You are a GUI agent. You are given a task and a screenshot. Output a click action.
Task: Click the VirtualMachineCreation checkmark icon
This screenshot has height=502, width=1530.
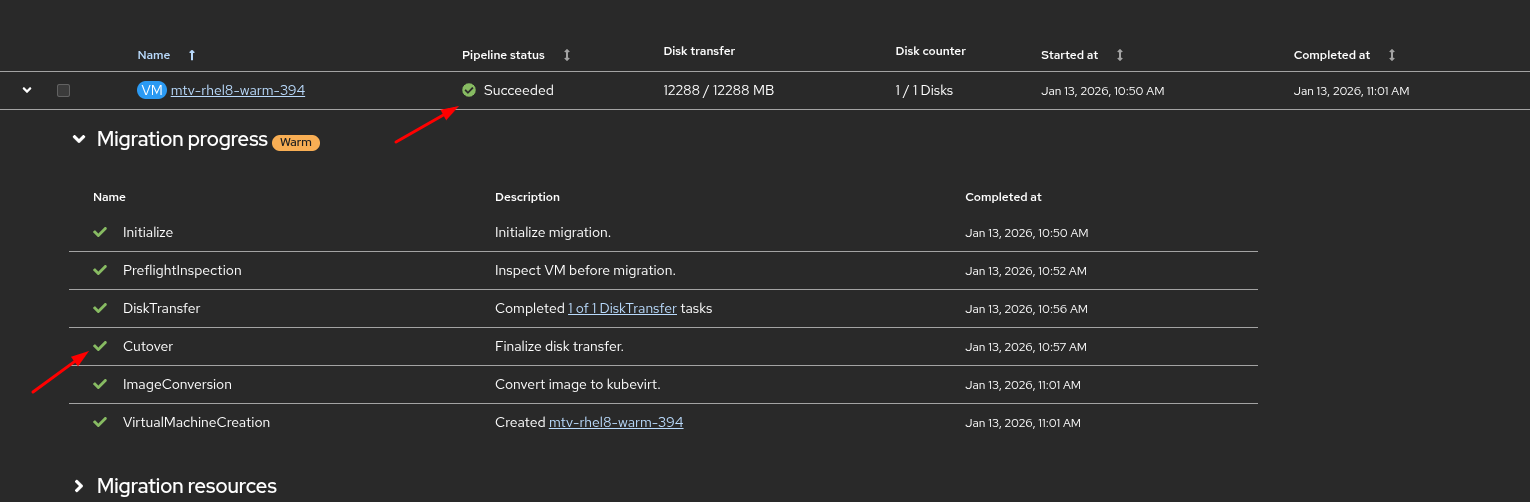coord(100,422)
